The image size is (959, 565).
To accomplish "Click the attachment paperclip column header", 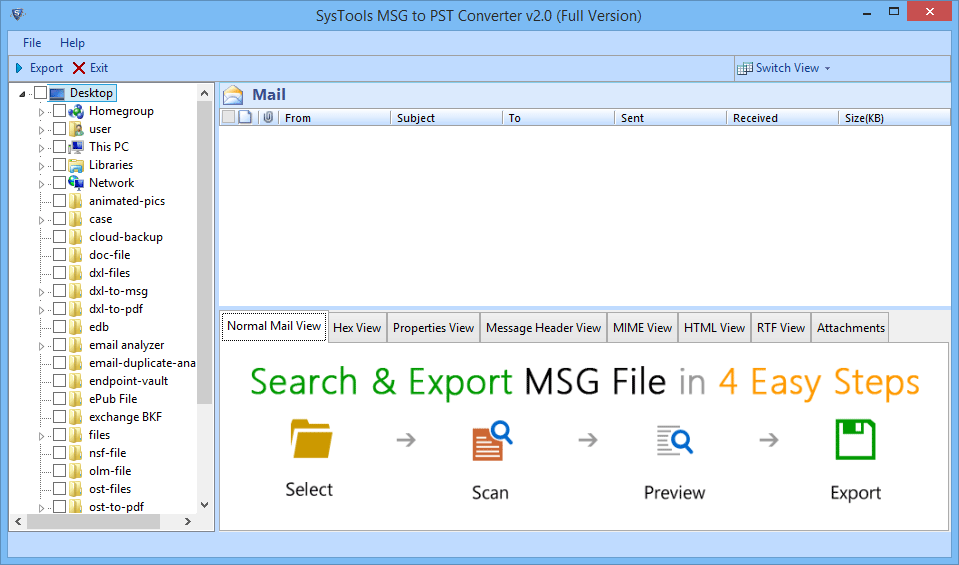I will pyautogui.click(x=268, y=117).
